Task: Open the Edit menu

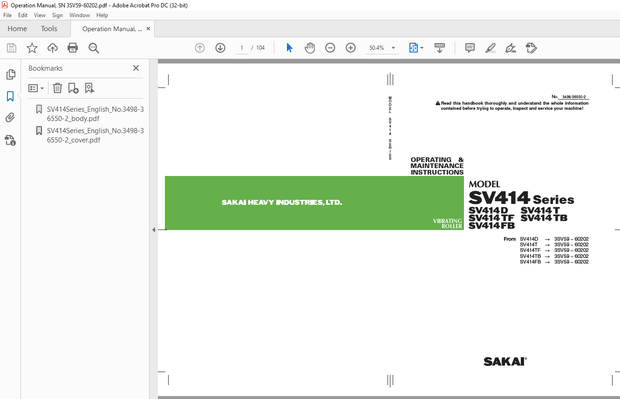Action: pos(23,15)
